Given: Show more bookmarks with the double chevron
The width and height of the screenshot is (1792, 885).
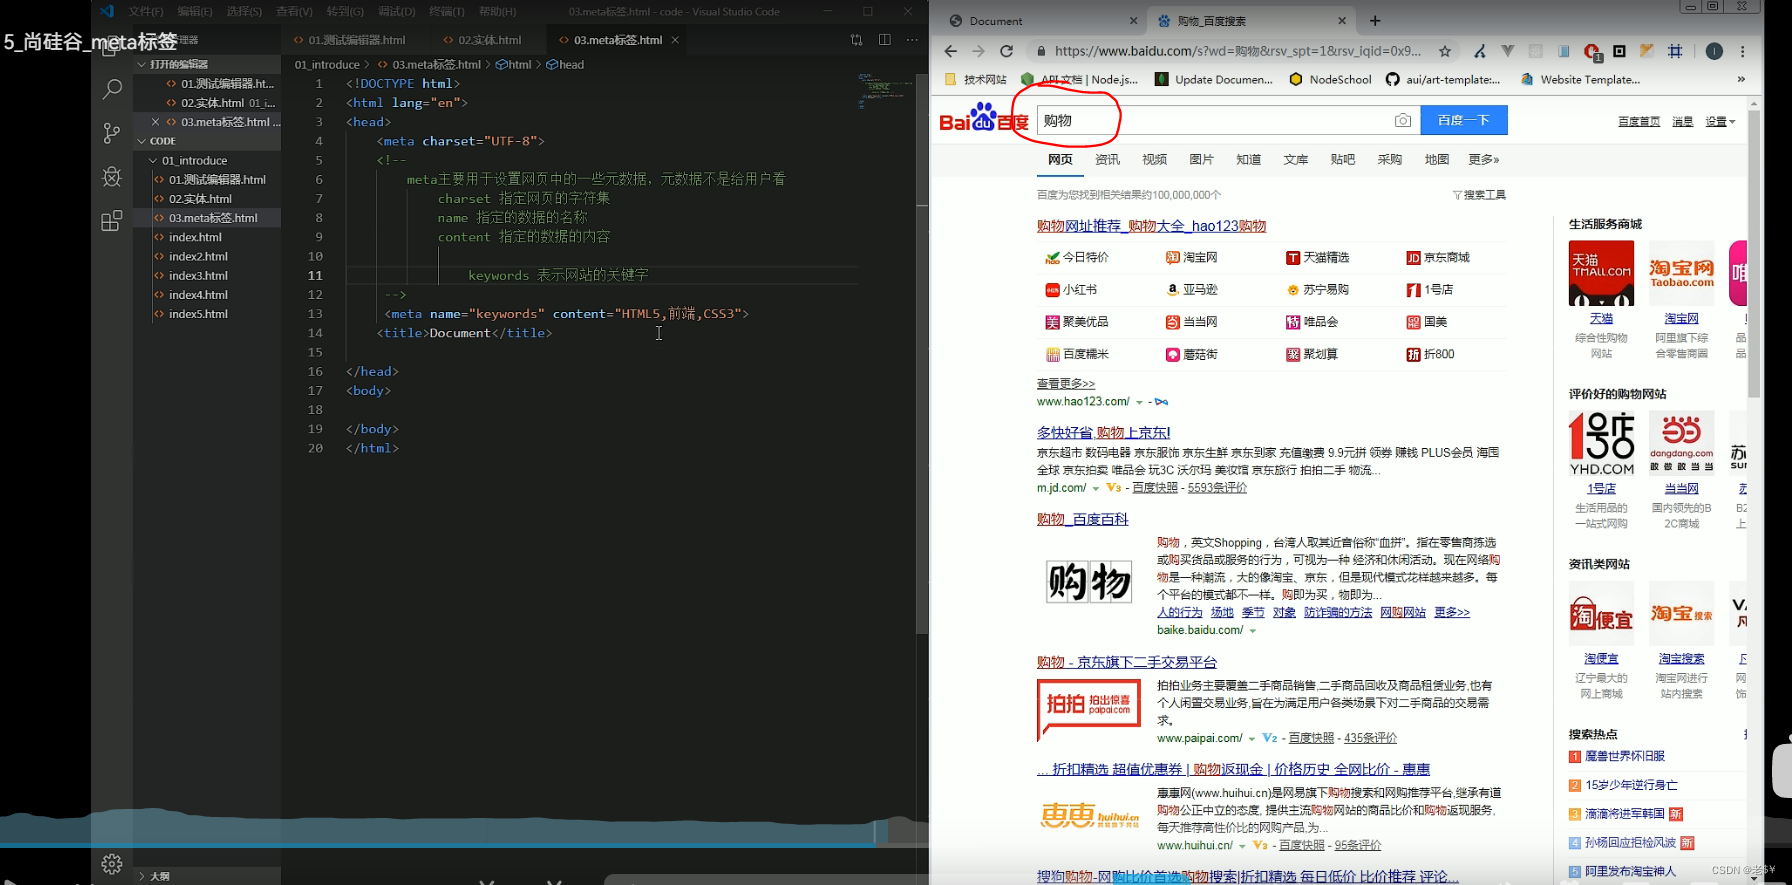Looking at the screenshot, I should coord(1741,79).
